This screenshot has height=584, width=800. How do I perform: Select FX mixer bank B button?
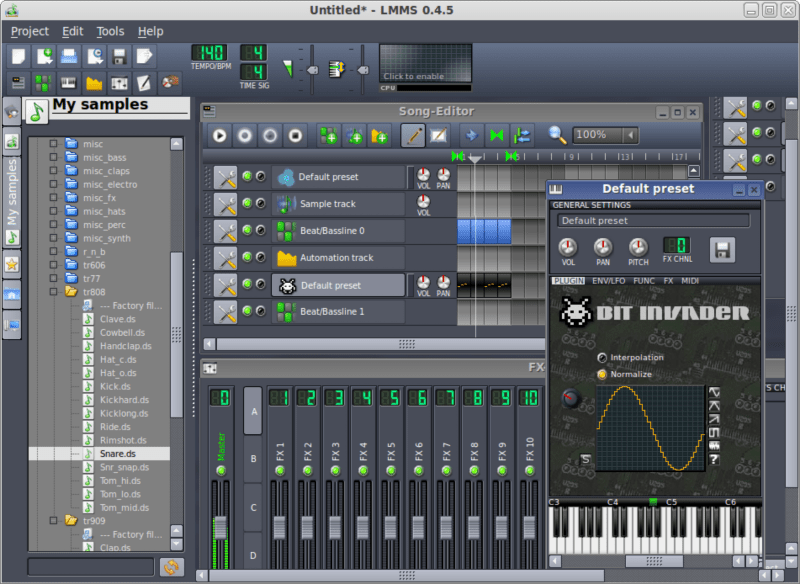[253, 459]
